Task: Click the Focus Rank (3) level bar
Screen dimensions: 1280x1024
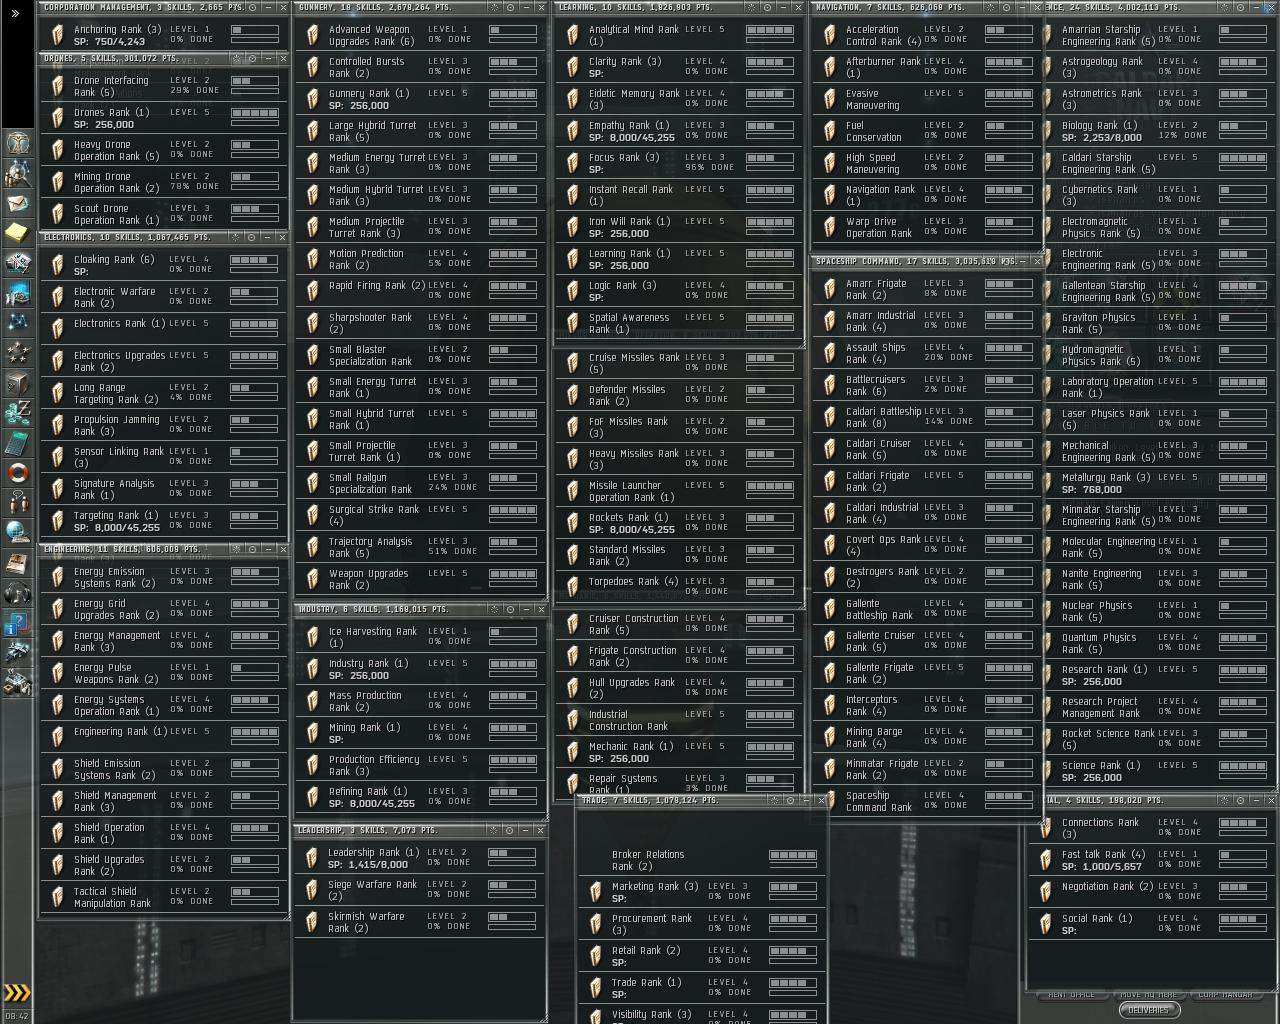Action: [x=769, y=159]
